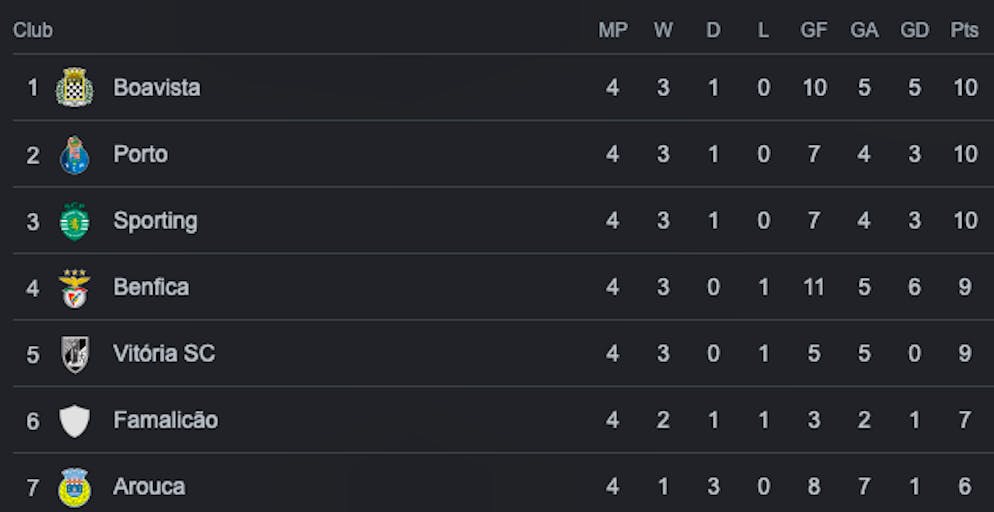Select the Sporting team name
The height and width of the screenshot is (512, 994).
click(155, 221)
